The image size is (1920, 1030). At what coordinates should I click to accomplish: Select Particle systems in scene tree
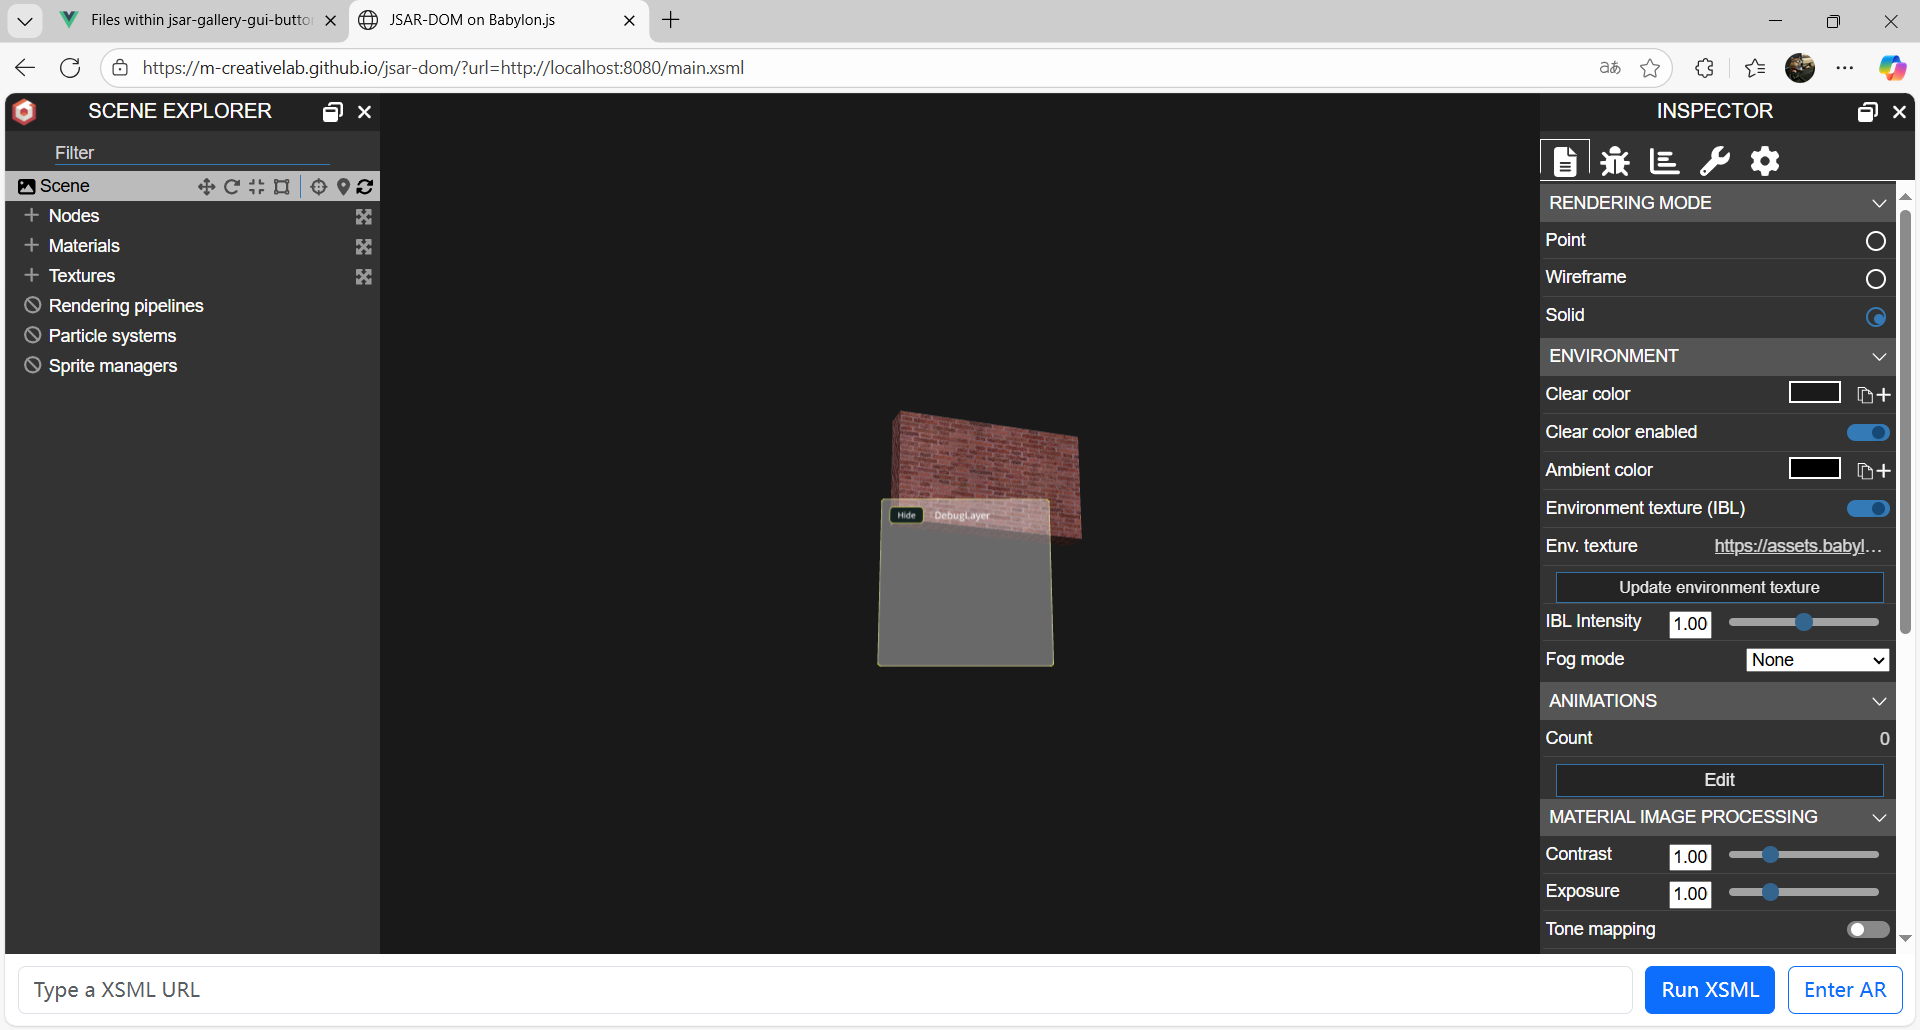point(112,336)
